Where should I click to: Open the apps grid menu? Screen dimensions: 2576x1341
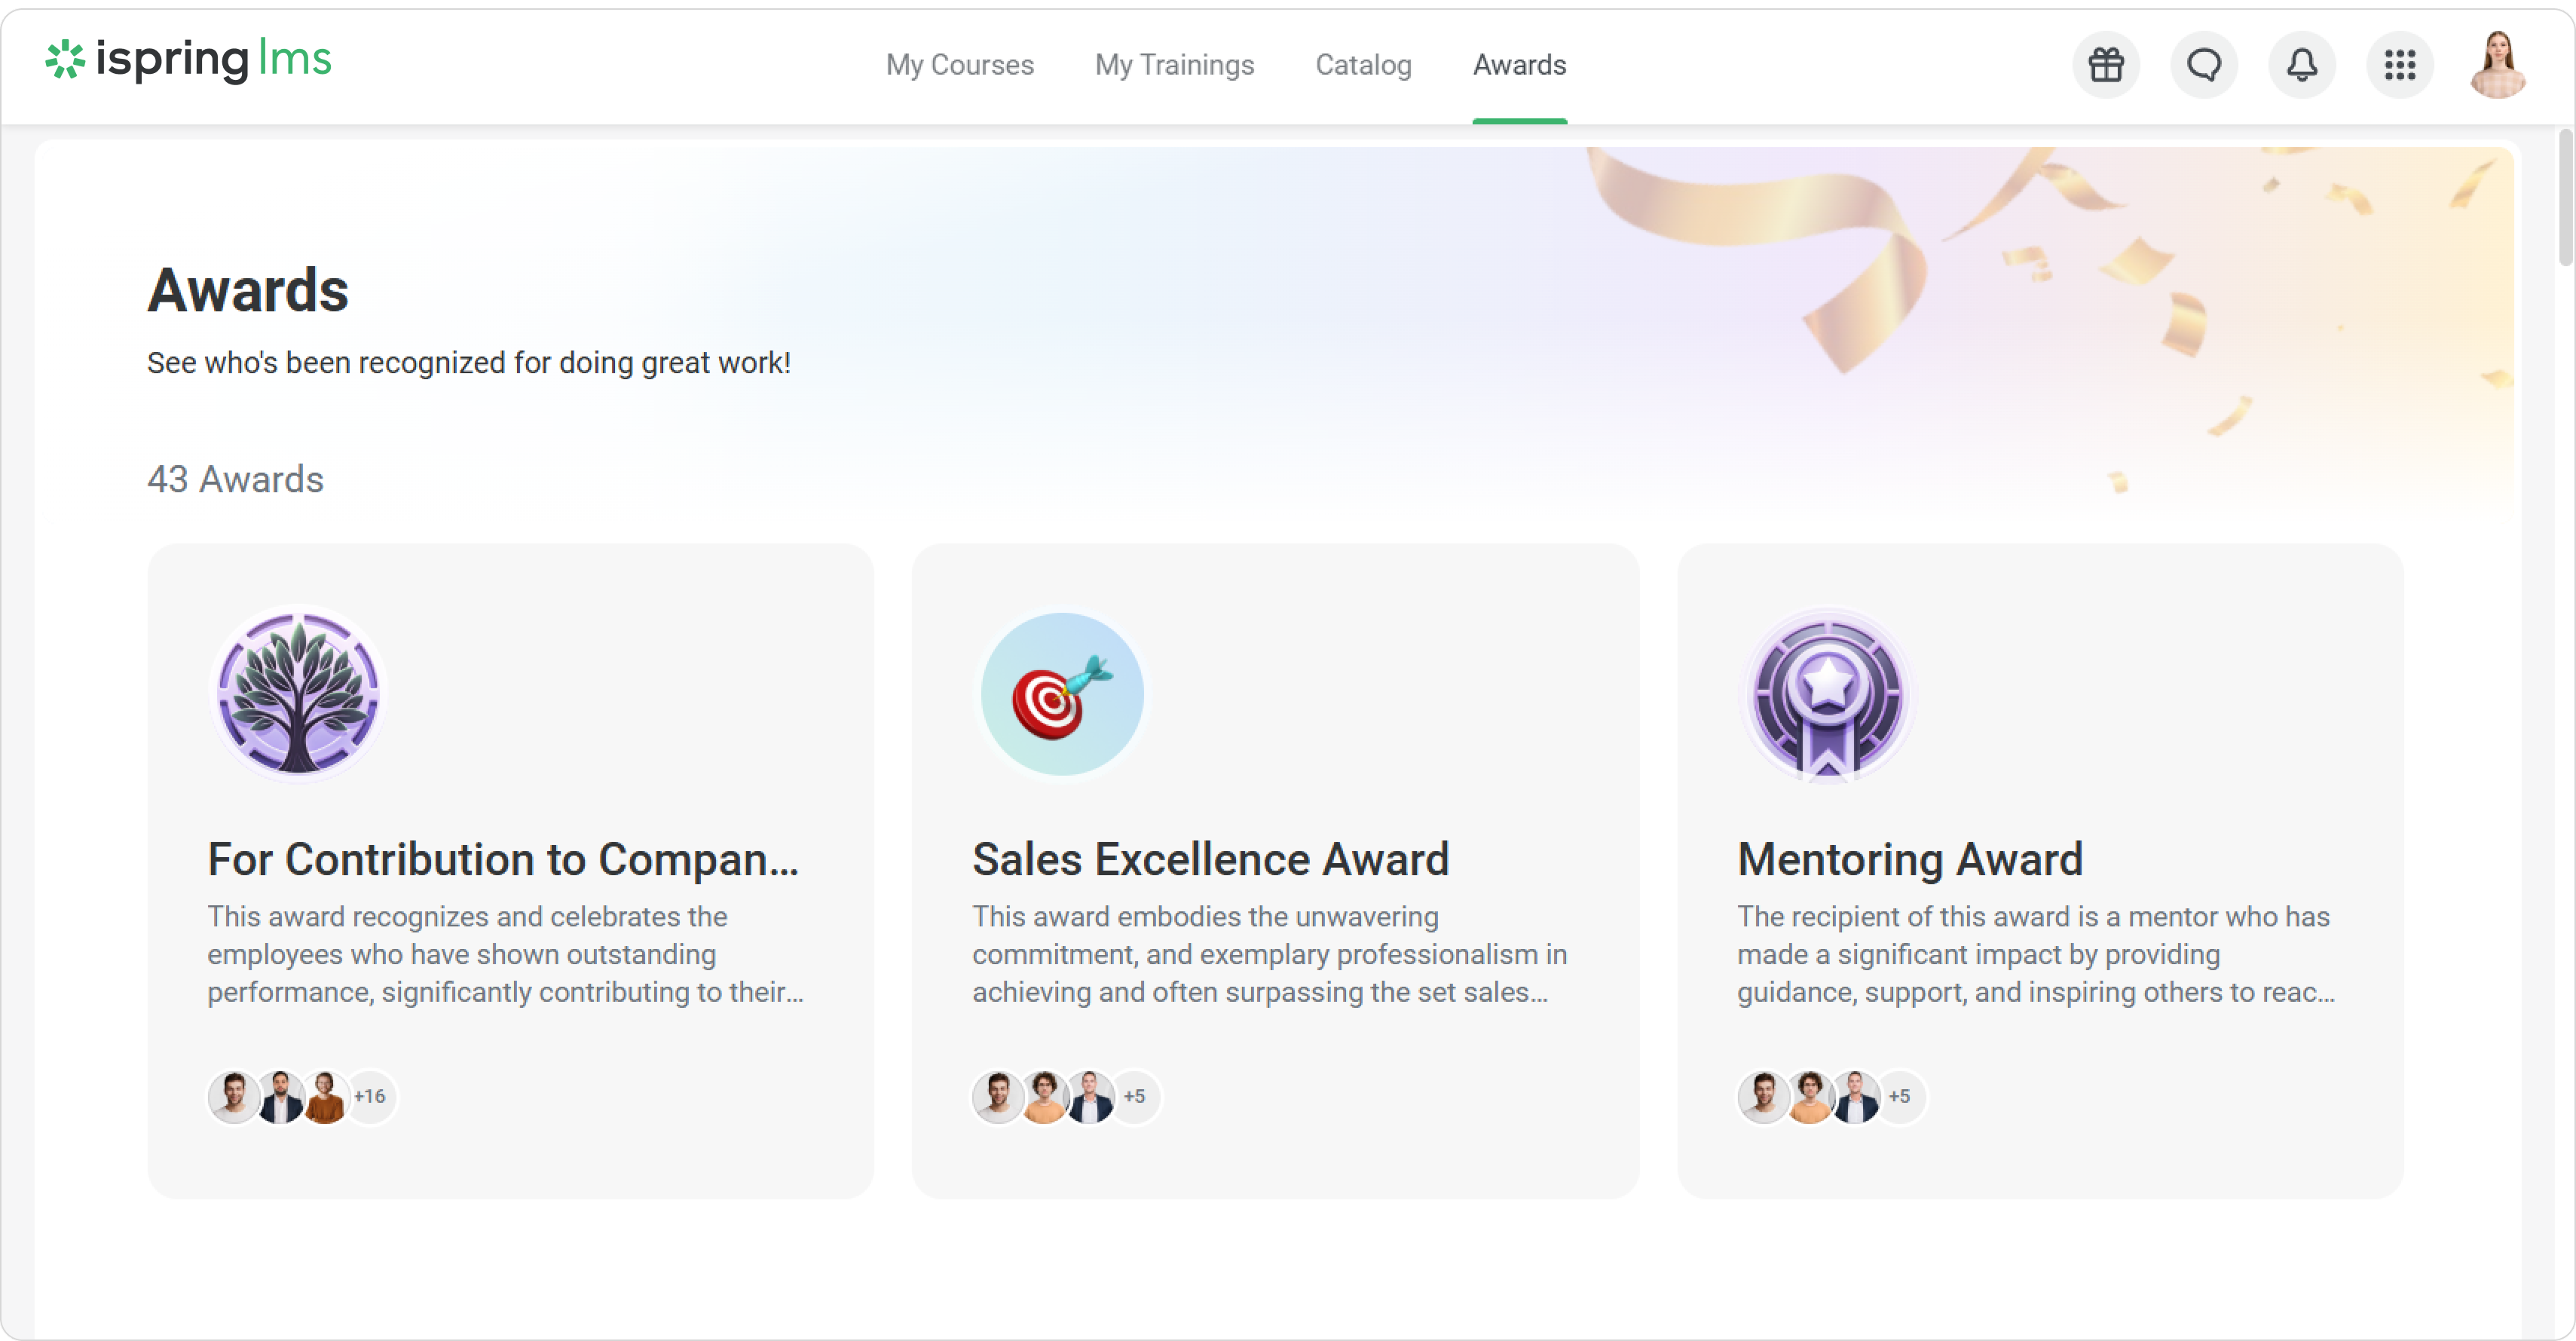[2399, 65]
